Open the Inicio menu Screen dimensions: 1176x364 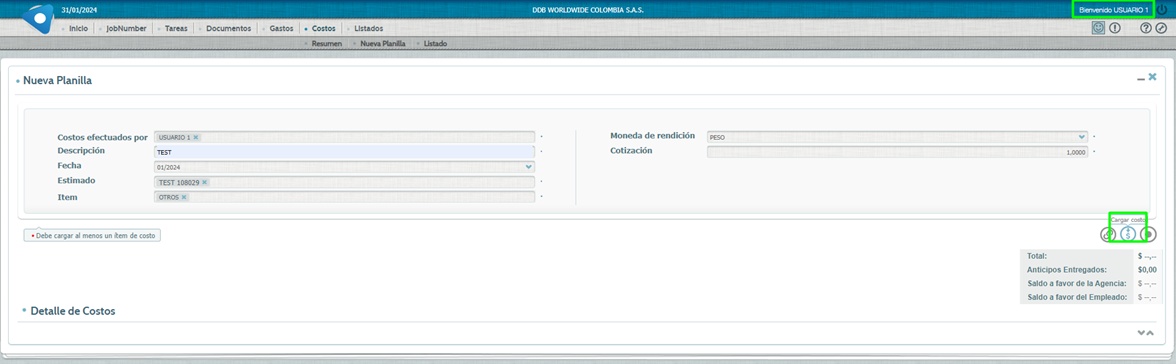pyautogui.click(x=78, y=29)
